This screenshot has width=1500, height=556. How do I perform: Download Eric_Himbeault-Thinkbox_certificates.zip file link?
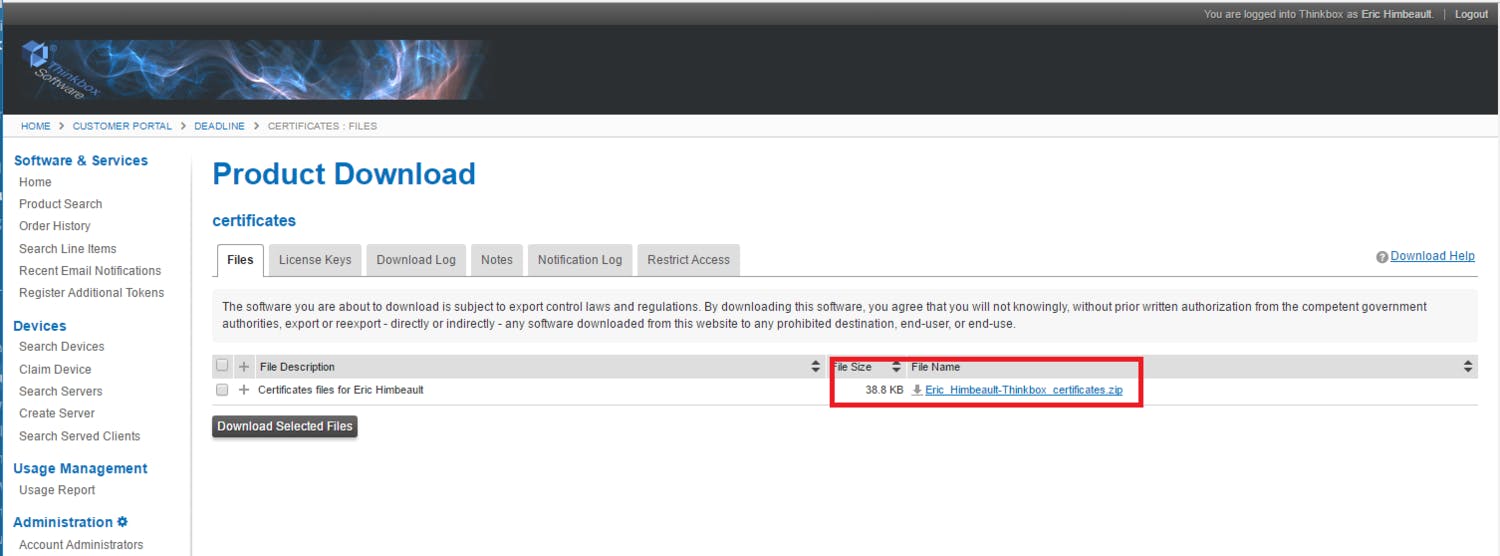[1024, 390]
